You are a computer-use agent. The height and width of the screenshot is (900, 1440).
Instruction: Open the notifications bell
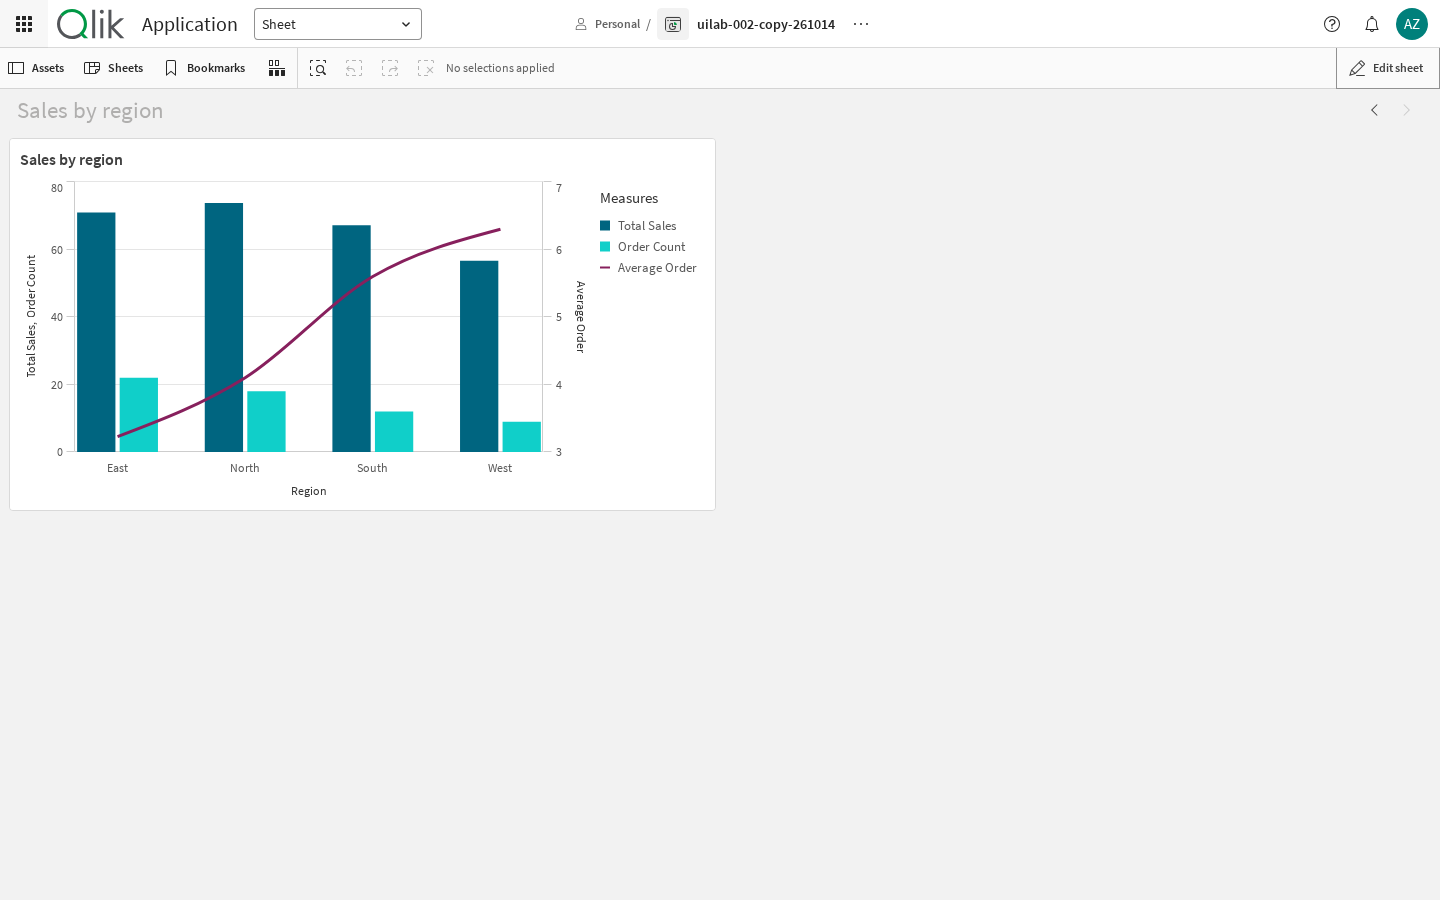coord(1372,24)
